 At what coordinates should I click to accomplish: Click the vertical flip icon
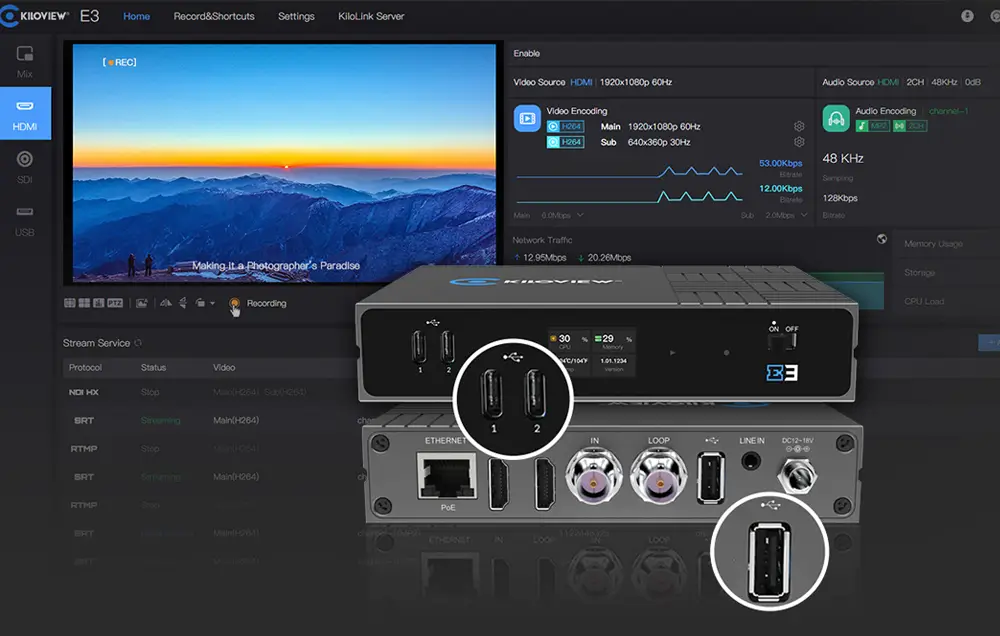(183, 303)
